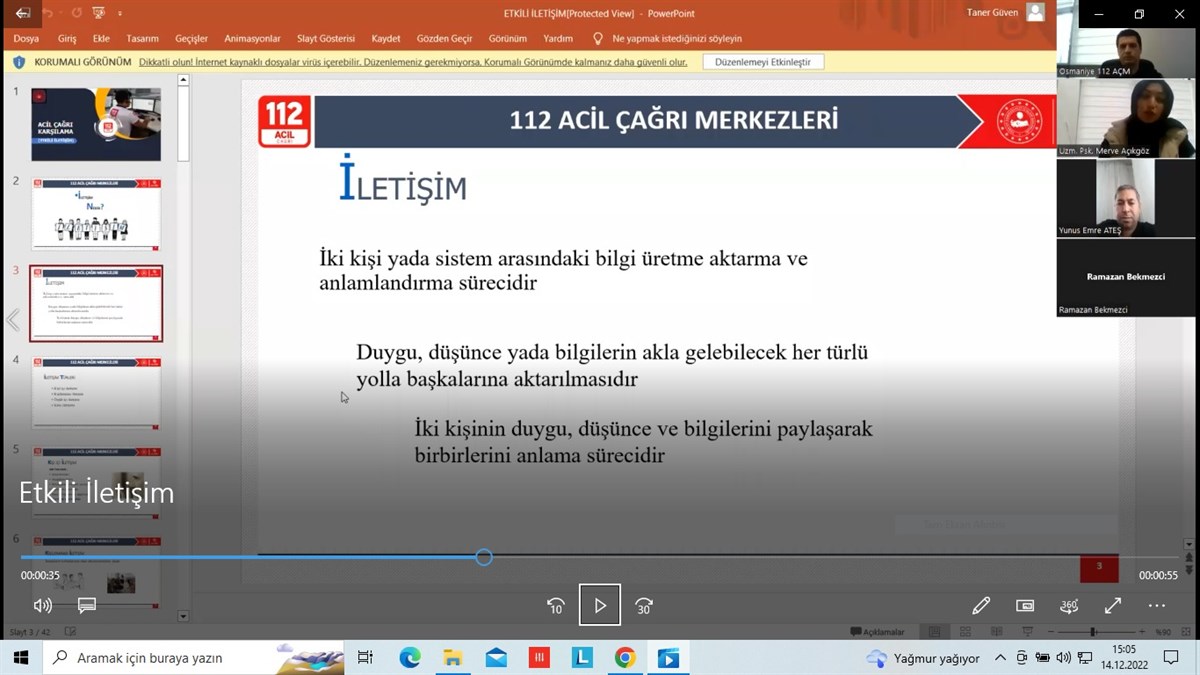Click the pencil edit icon
1200x675 pixels.
click(981, 605)
